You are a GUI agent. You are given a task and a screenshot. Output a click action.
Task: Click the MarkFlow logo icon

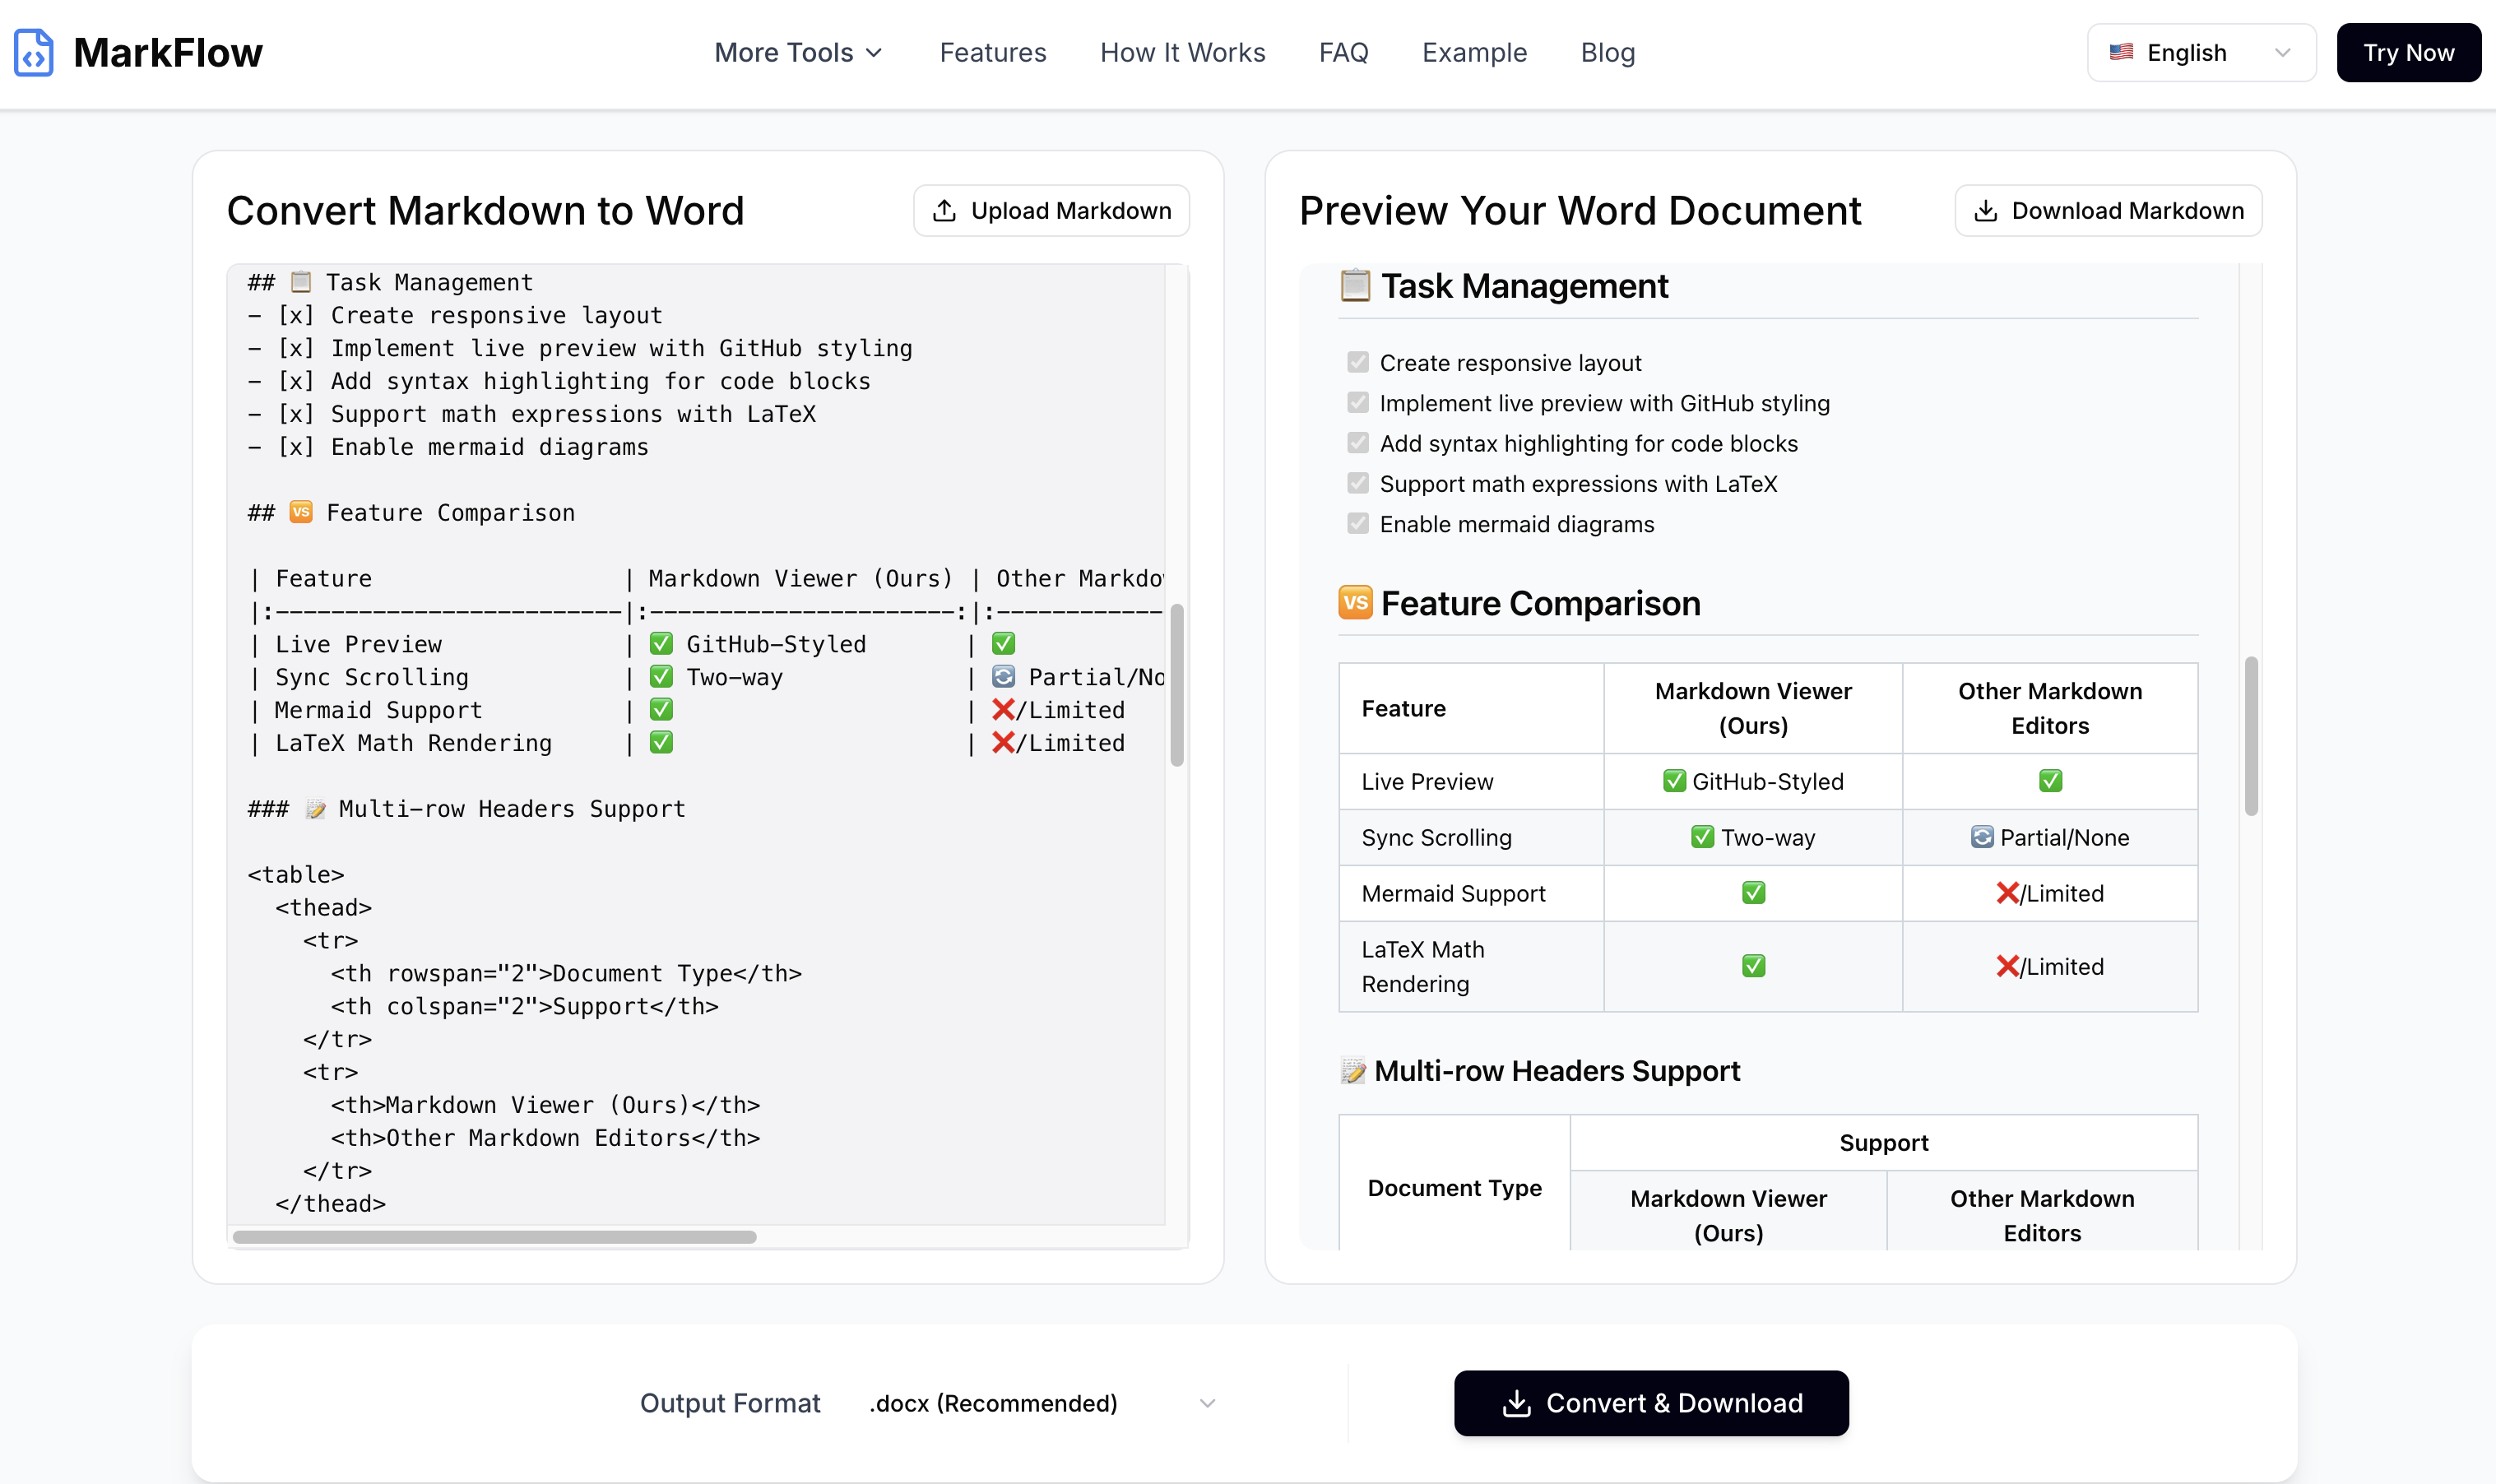(33, 52)
